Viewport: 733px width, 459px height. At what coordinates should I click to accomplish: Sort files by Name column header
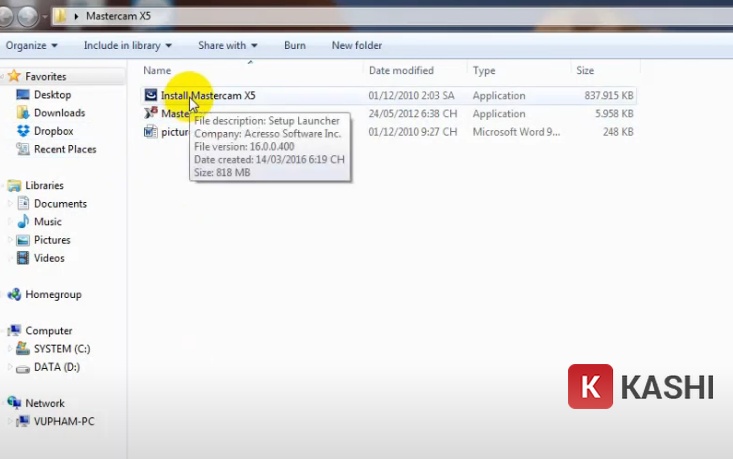156,71
